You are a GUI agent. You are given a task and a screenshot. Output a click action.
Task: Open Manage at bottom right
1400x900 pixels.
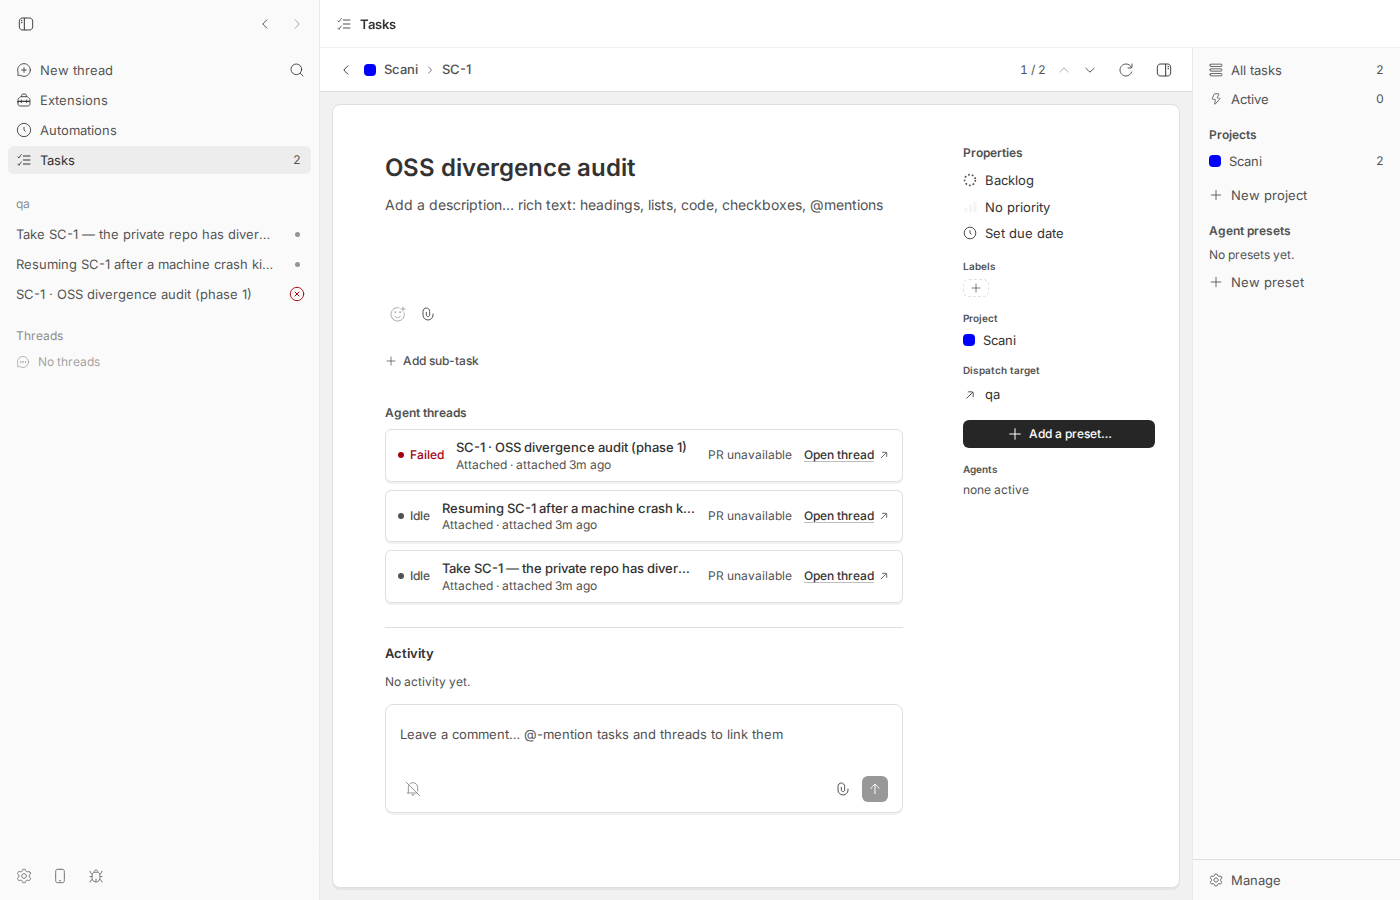click(1245, 880)
